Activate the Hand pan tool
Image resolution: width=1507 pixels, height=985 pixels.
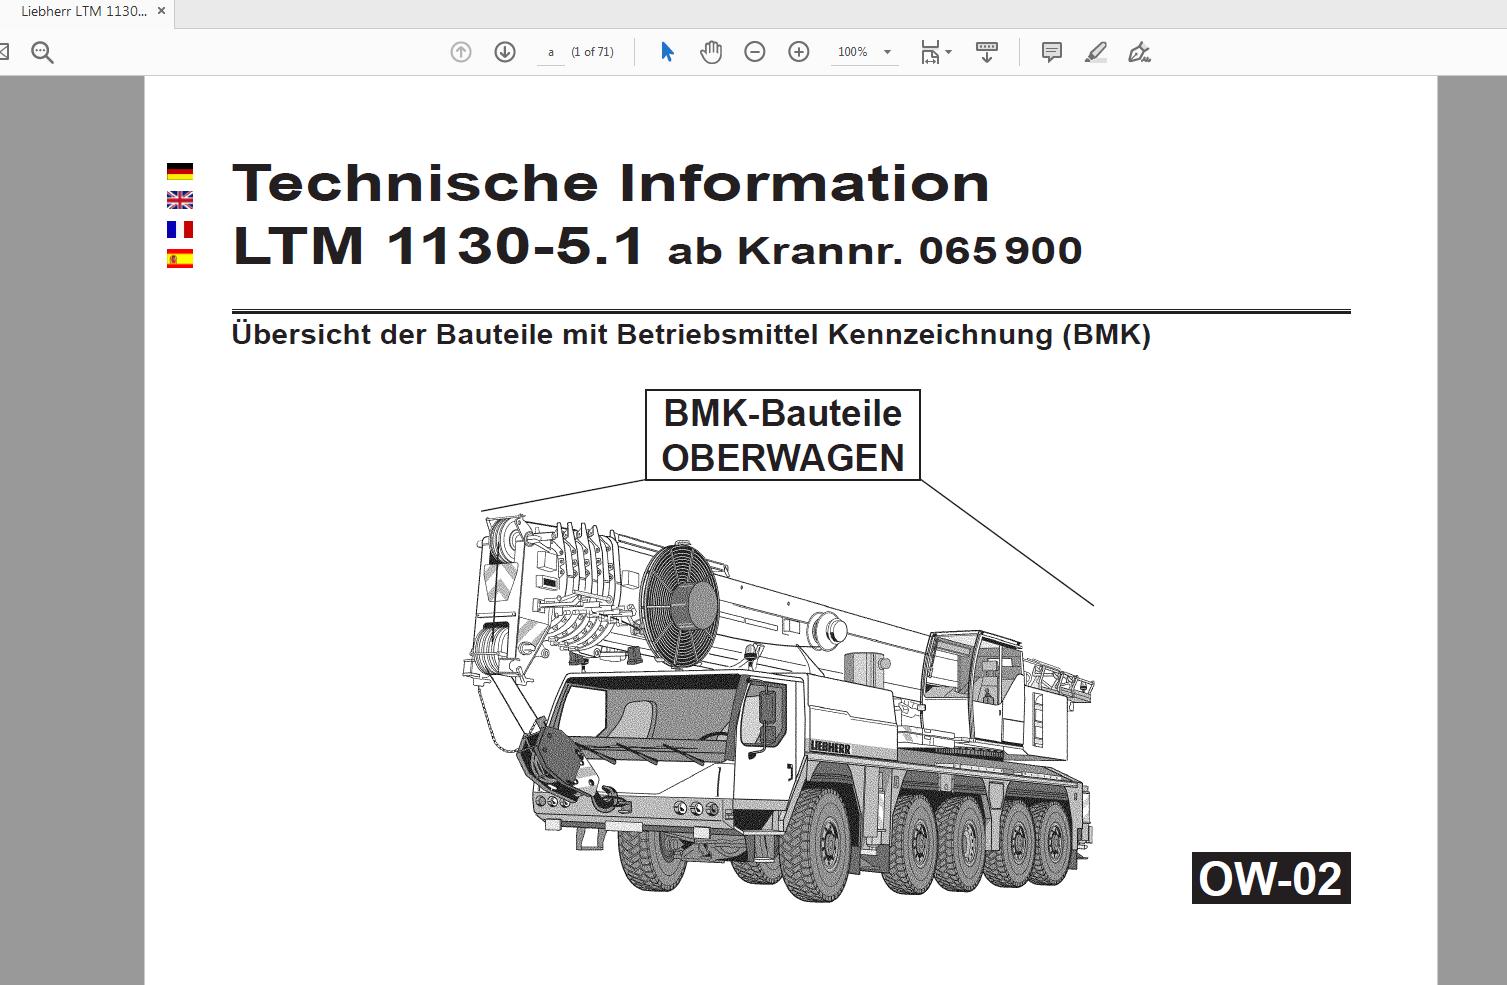711,52
